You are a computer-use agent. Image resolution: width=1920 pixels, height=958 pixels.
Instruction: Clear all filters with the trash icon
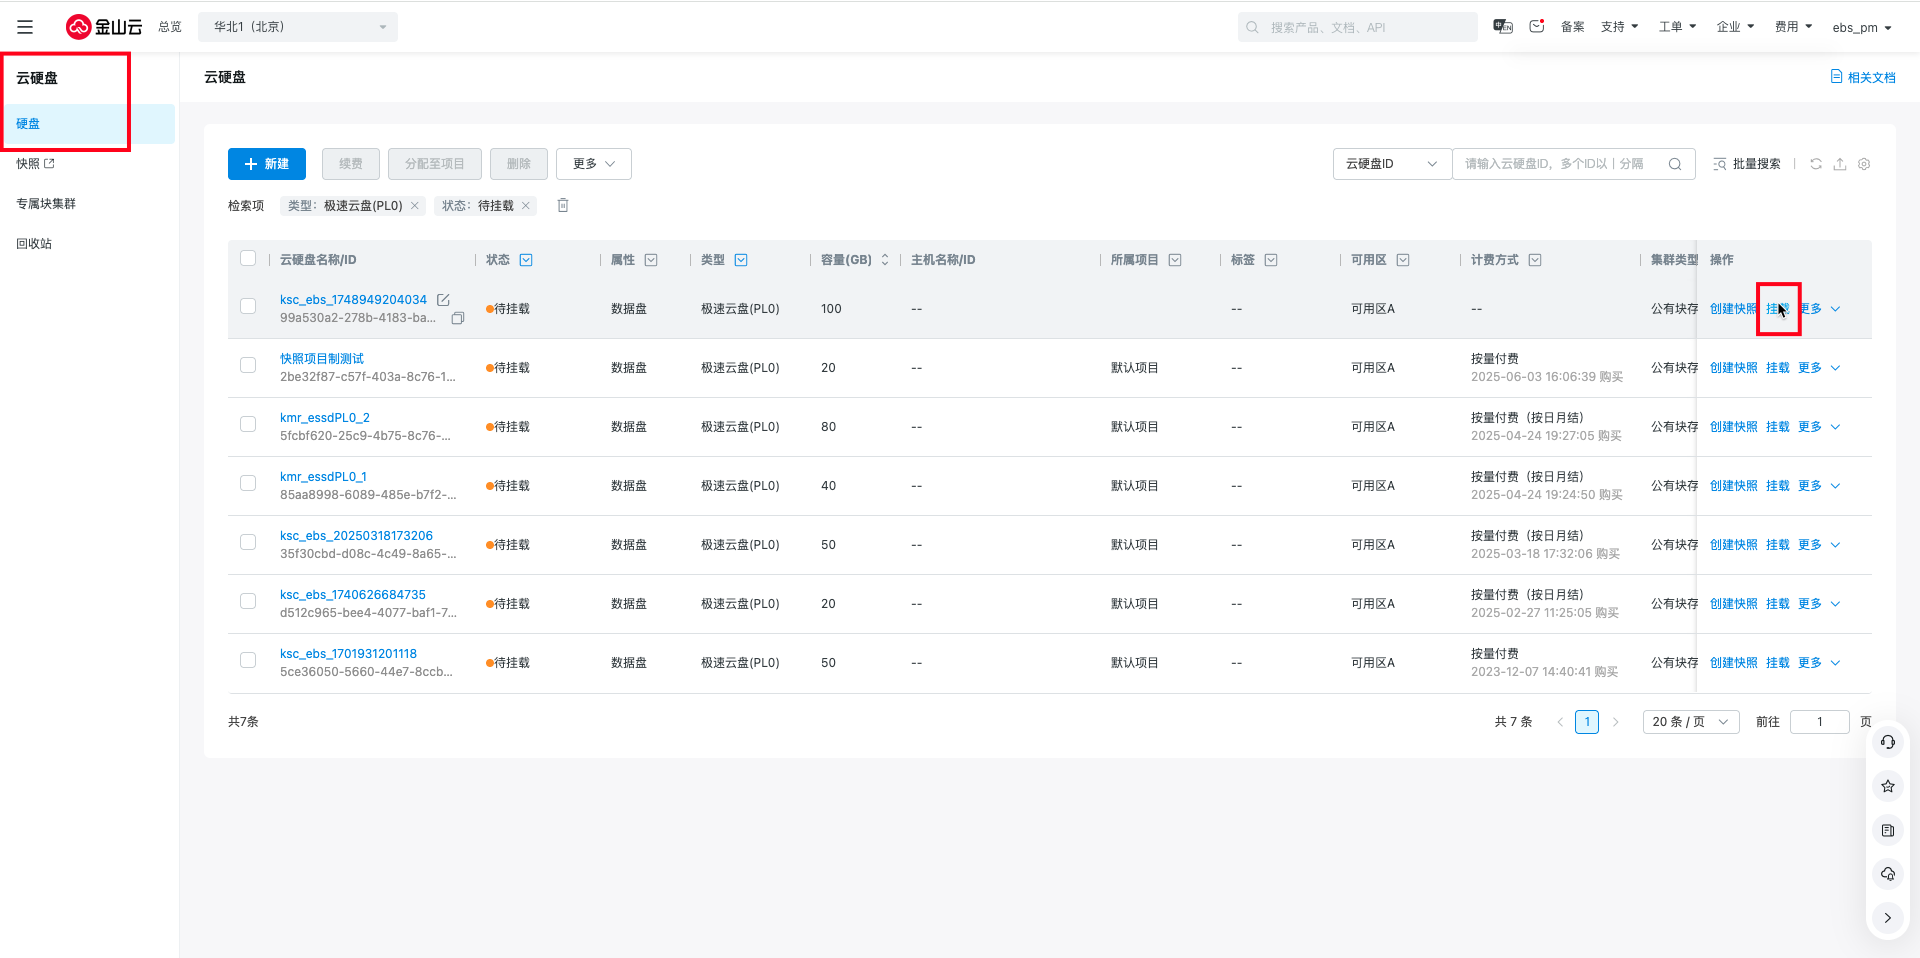(563, 205)
